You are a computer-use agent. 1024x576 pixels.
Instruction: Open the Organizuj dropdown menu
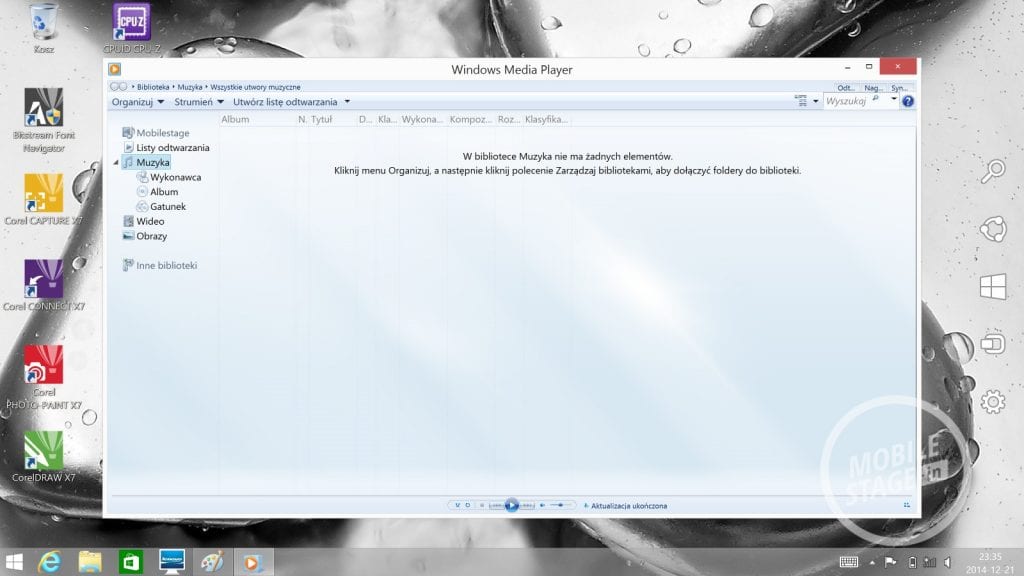pyautogui.click(x=137, y=101)
